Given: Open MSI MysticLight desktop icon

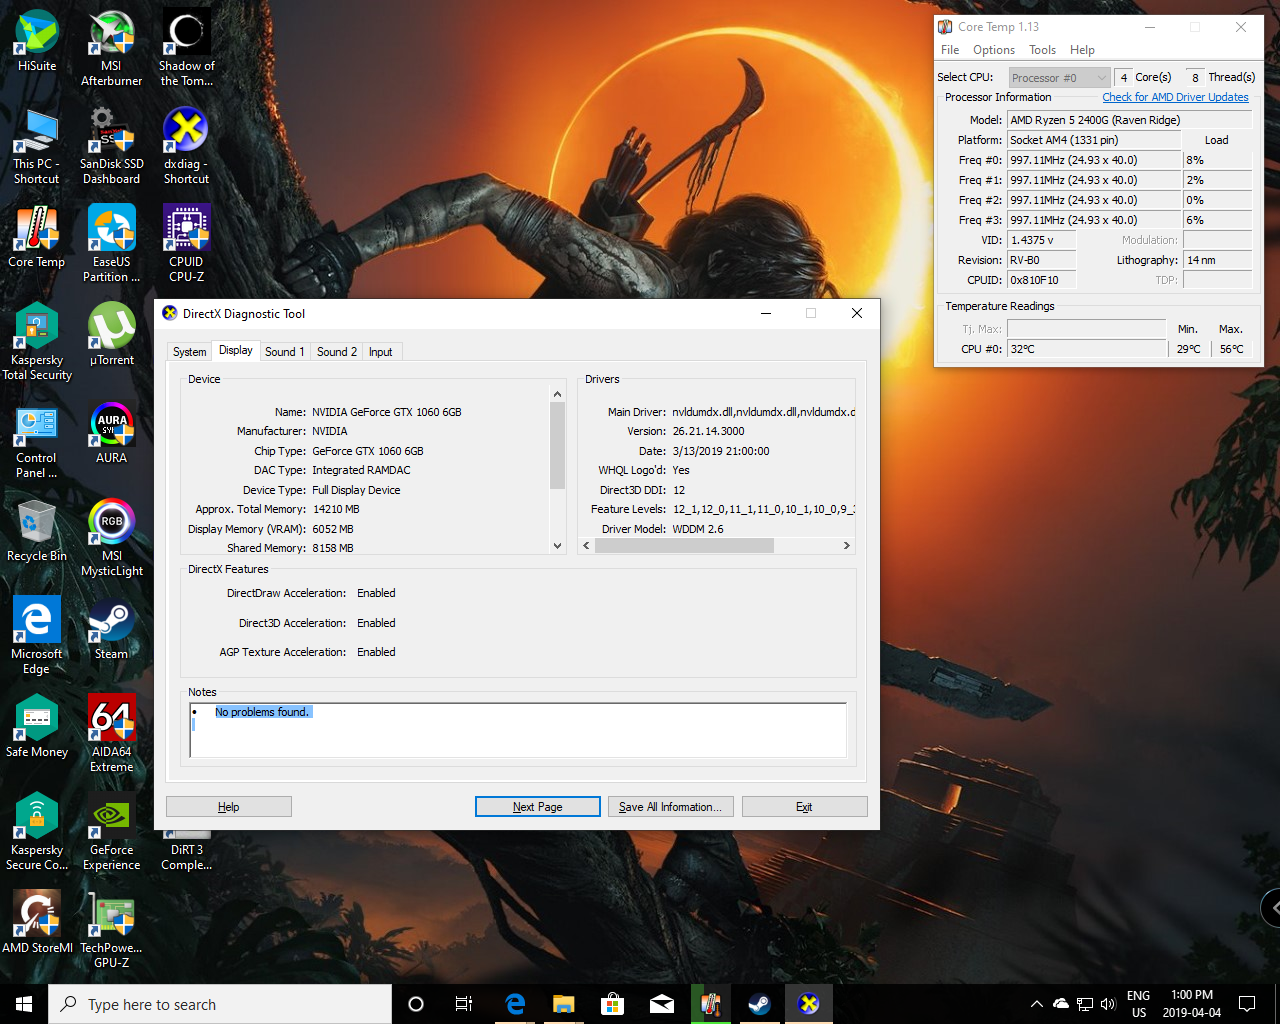Looking at the screenshot, I should [111, 538].
